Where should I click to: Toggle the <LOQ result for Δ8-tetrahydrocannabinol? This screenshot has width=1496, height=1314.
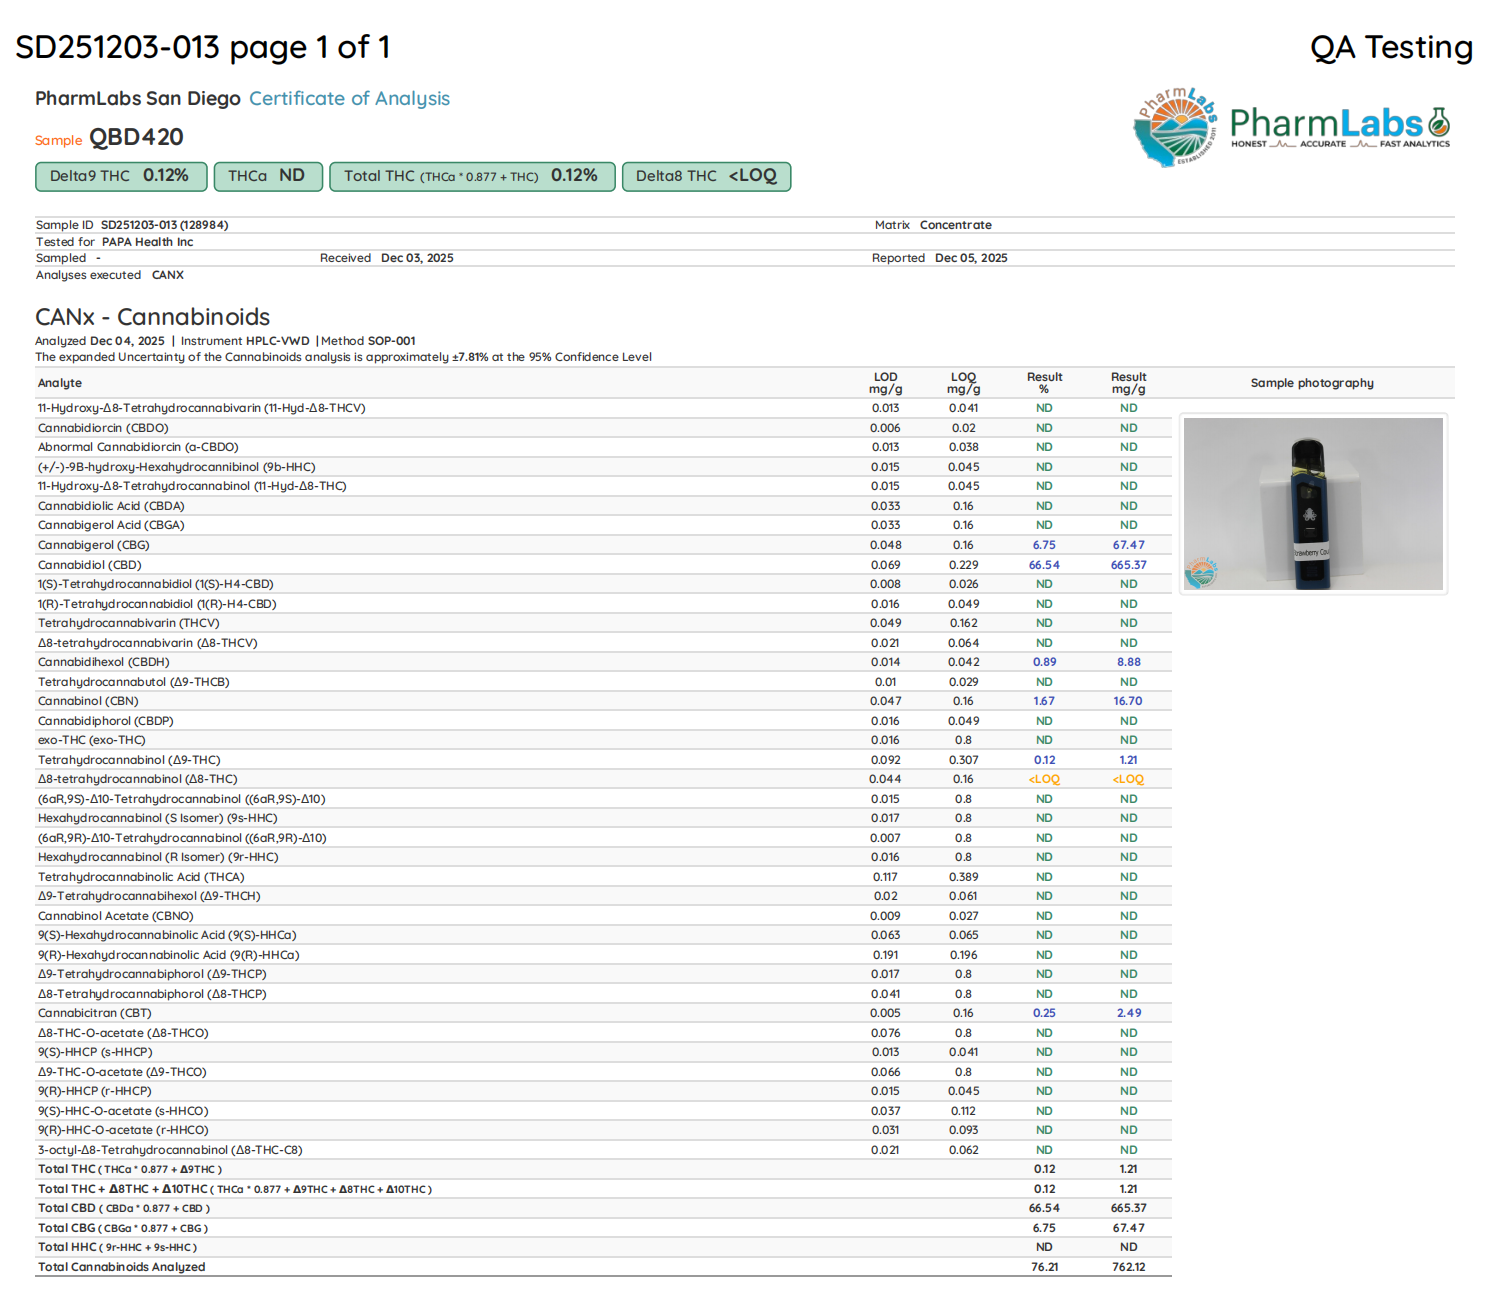(x=1043, y=779)
